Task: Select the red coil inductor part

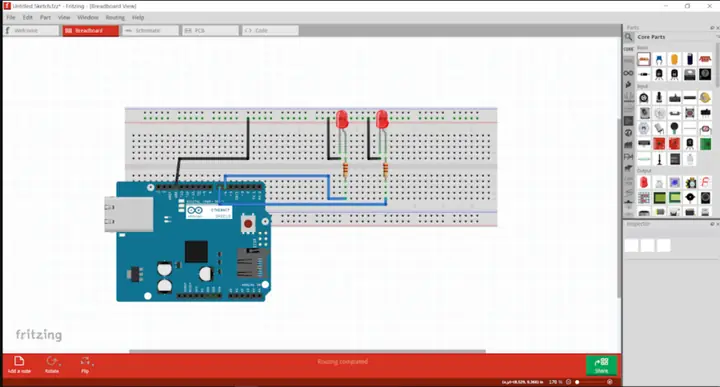Action: (705, 59)
